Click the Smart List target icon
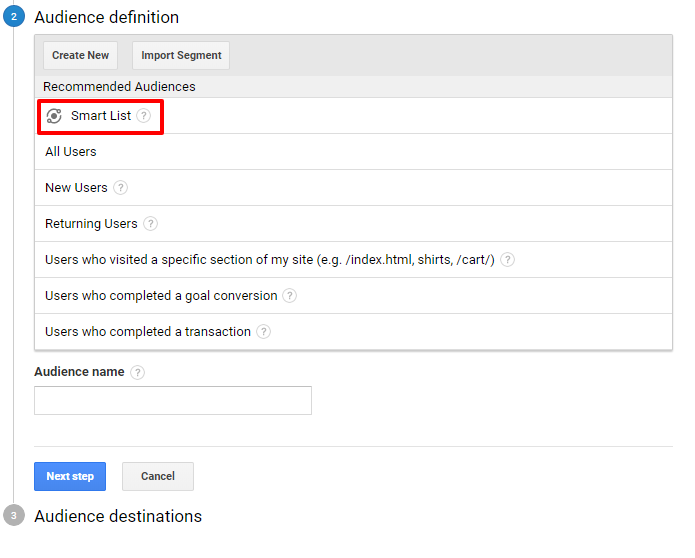 pyautogui.click(x=54, y=116)
